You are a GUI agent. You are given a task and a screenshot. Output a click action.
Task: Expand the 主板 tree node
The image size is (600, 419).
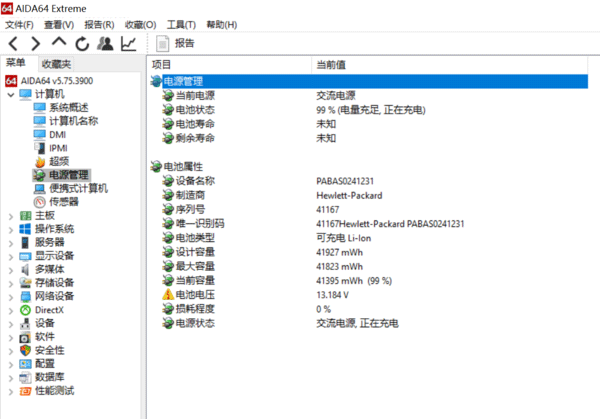pyautogui.click(x=11, y=216)
